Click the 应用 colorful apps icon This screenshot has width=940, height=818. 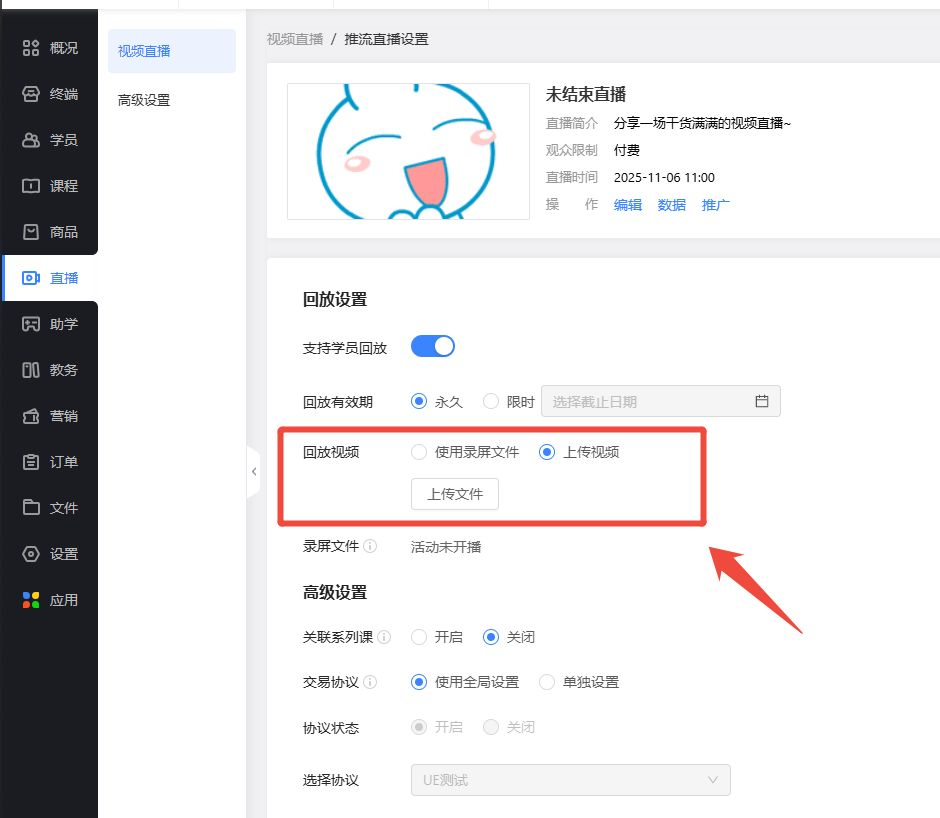(x=31, y=600)
